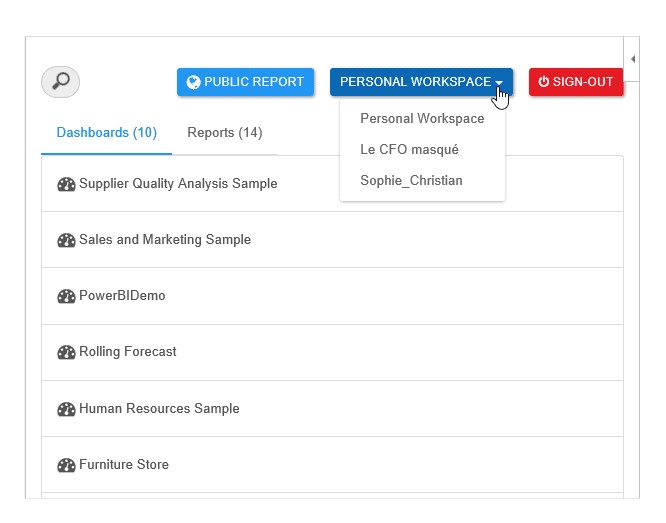Image resolution: width=666 pixels, height=523 pixels.
Task: Choose Le CFO masqué workspace
Action: tap(409, 150)
